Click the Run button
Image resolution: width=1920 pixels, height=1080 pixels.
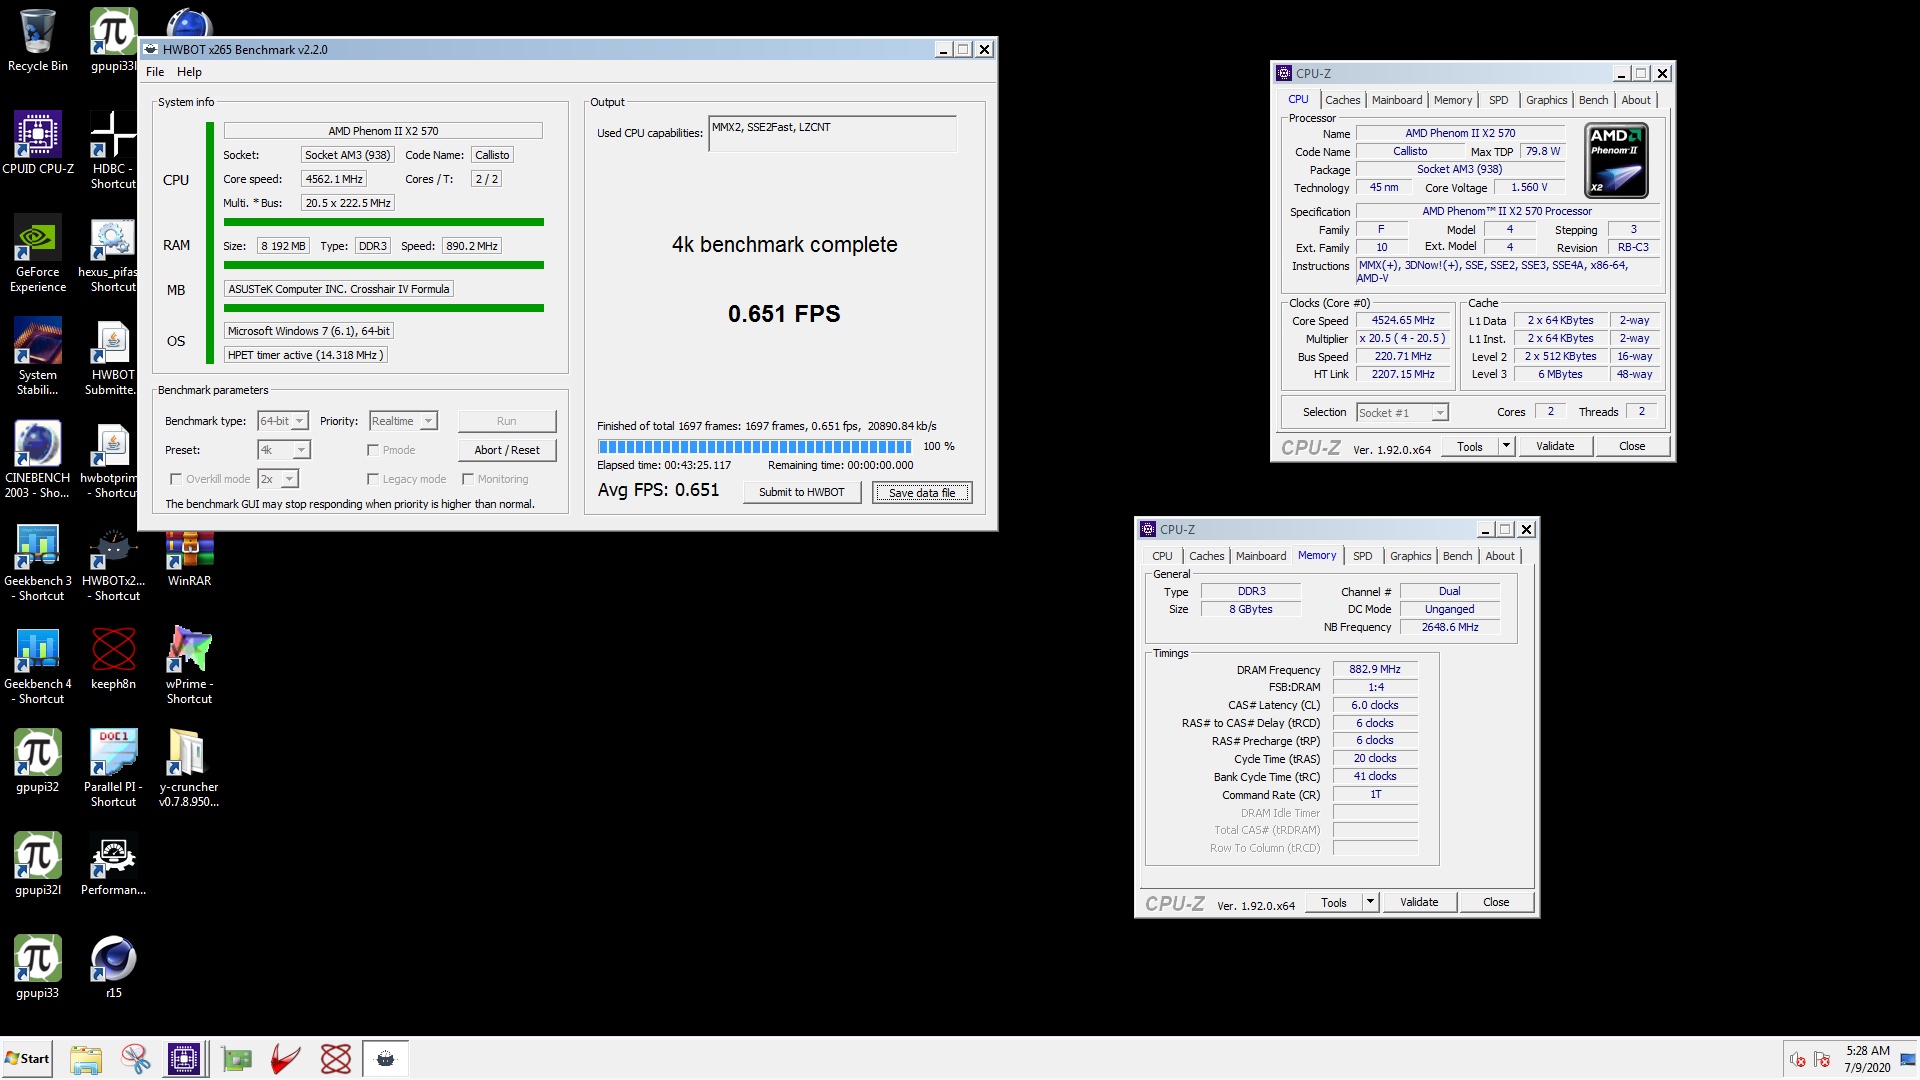(x=507, y=421)
